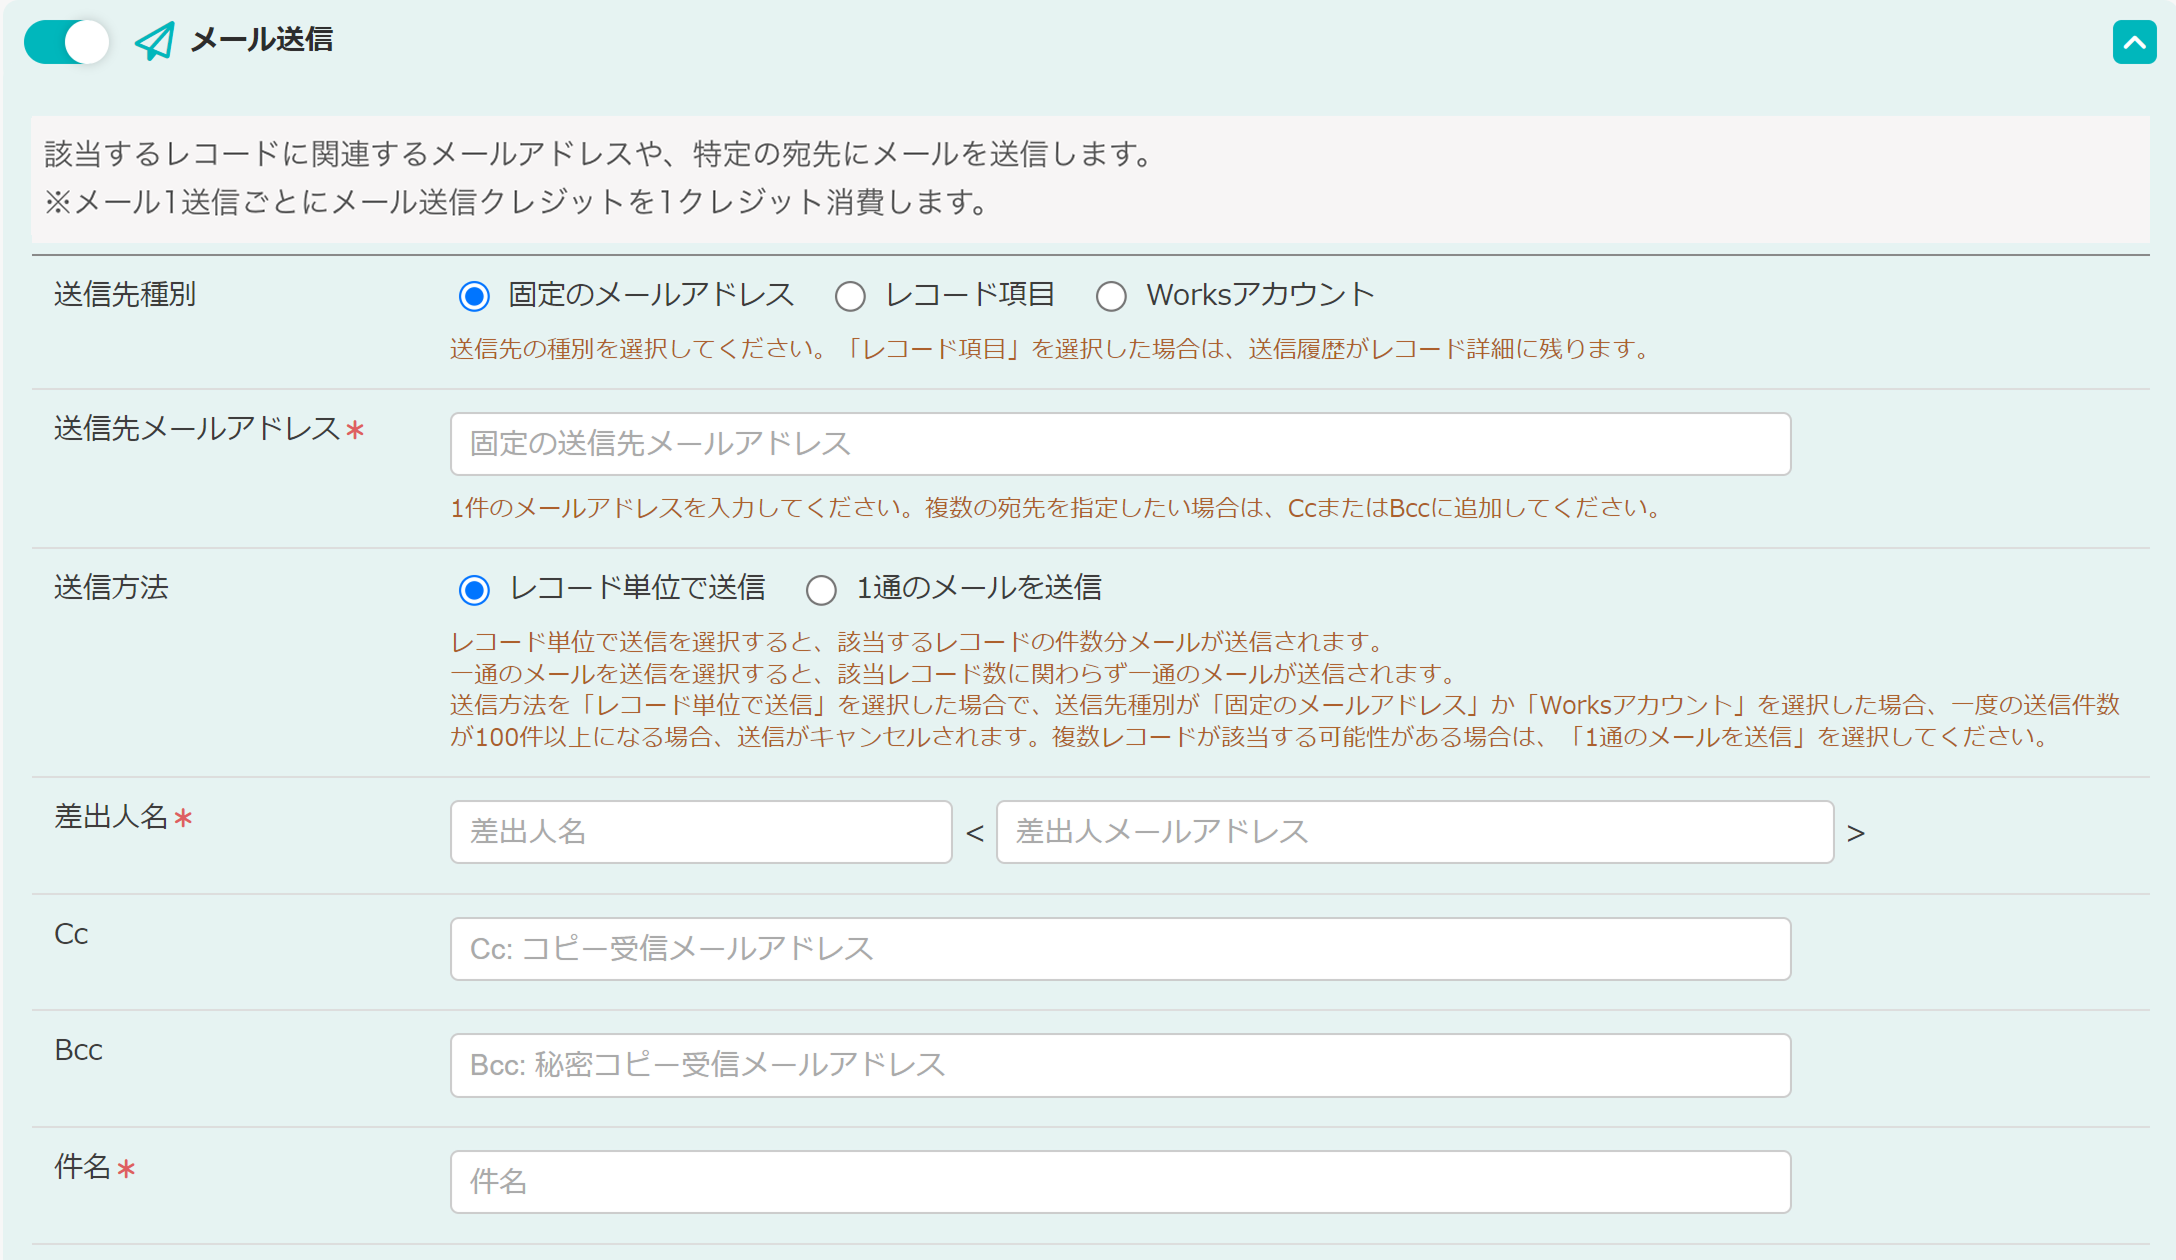Image resolution: width=2176 pixels, height=1260 pixels.
Task: Click the 差出人名 required field label
Action: click(111, 817)
